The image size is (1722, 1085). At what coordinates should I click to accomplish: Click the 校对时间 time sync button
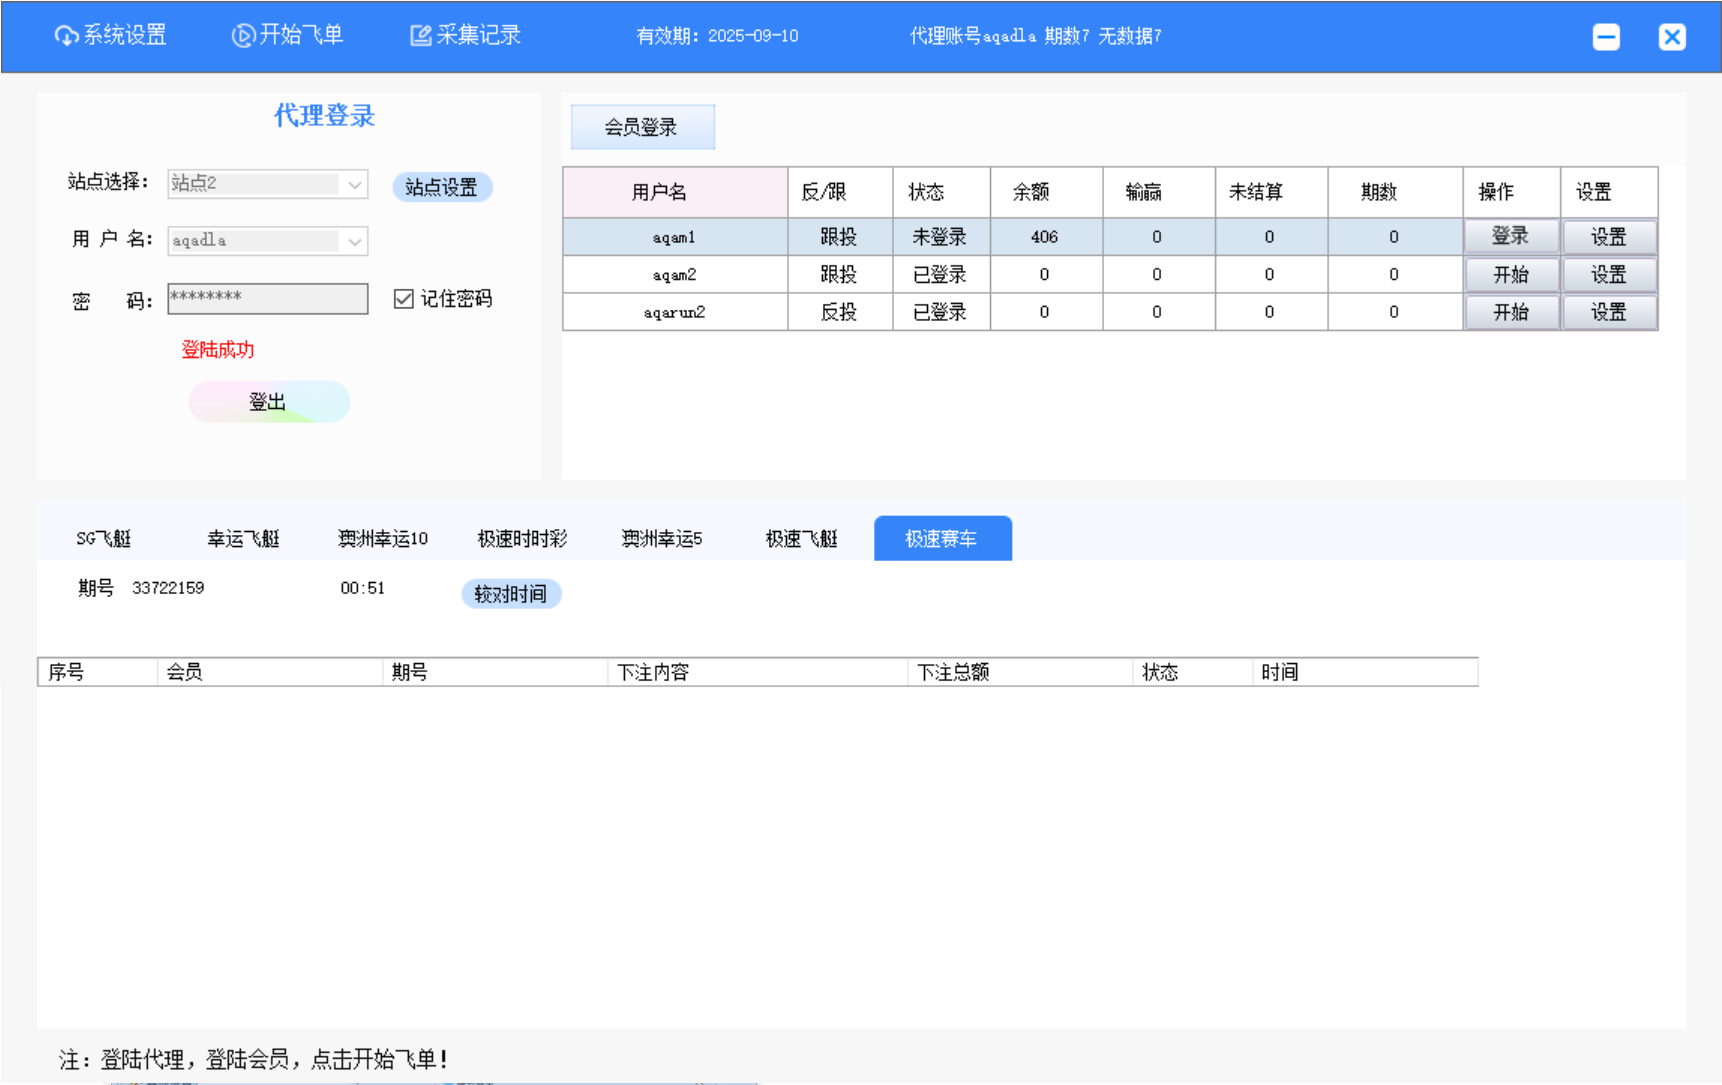click(511, 594)
